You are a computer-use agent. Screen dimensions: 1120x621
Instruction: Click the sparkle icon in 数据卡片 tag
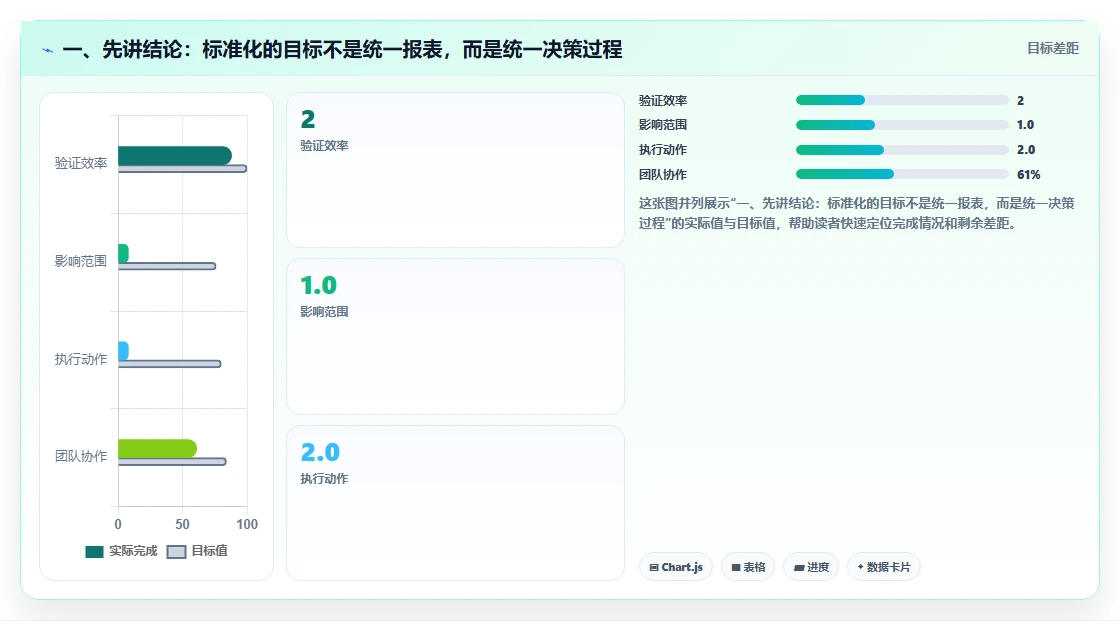860,567
